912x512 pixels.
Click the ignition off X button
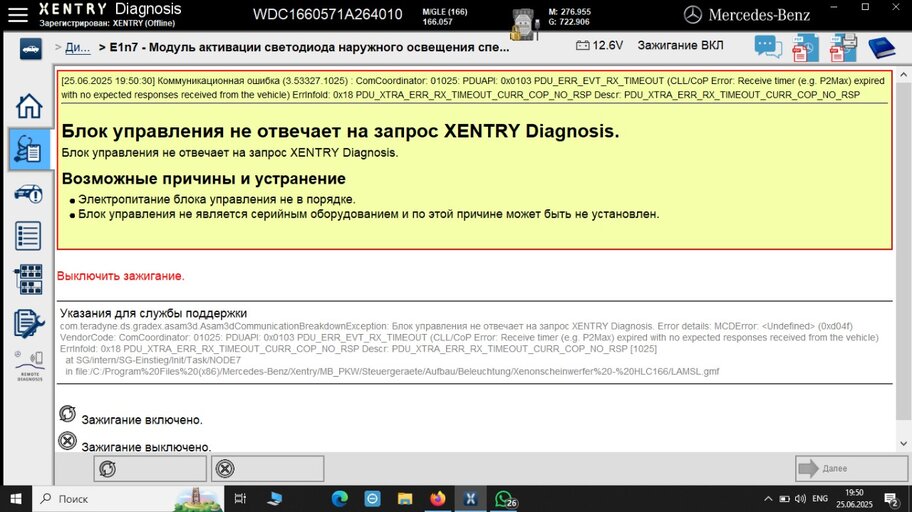click(268, 468)
